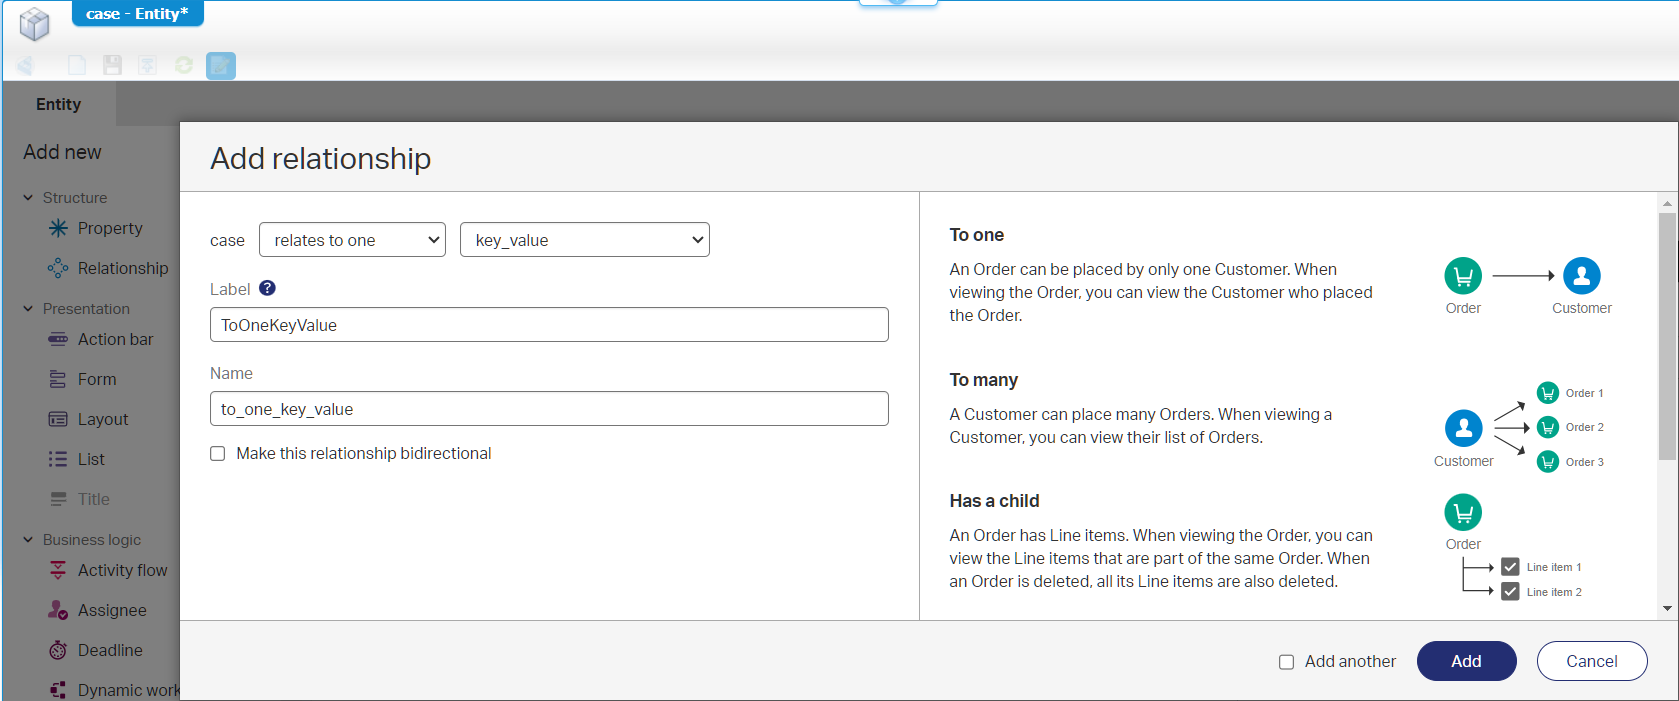This screenshot has width=1679, height=701.
Task: Click the Label help question mark icon
Action: [267, 288]
